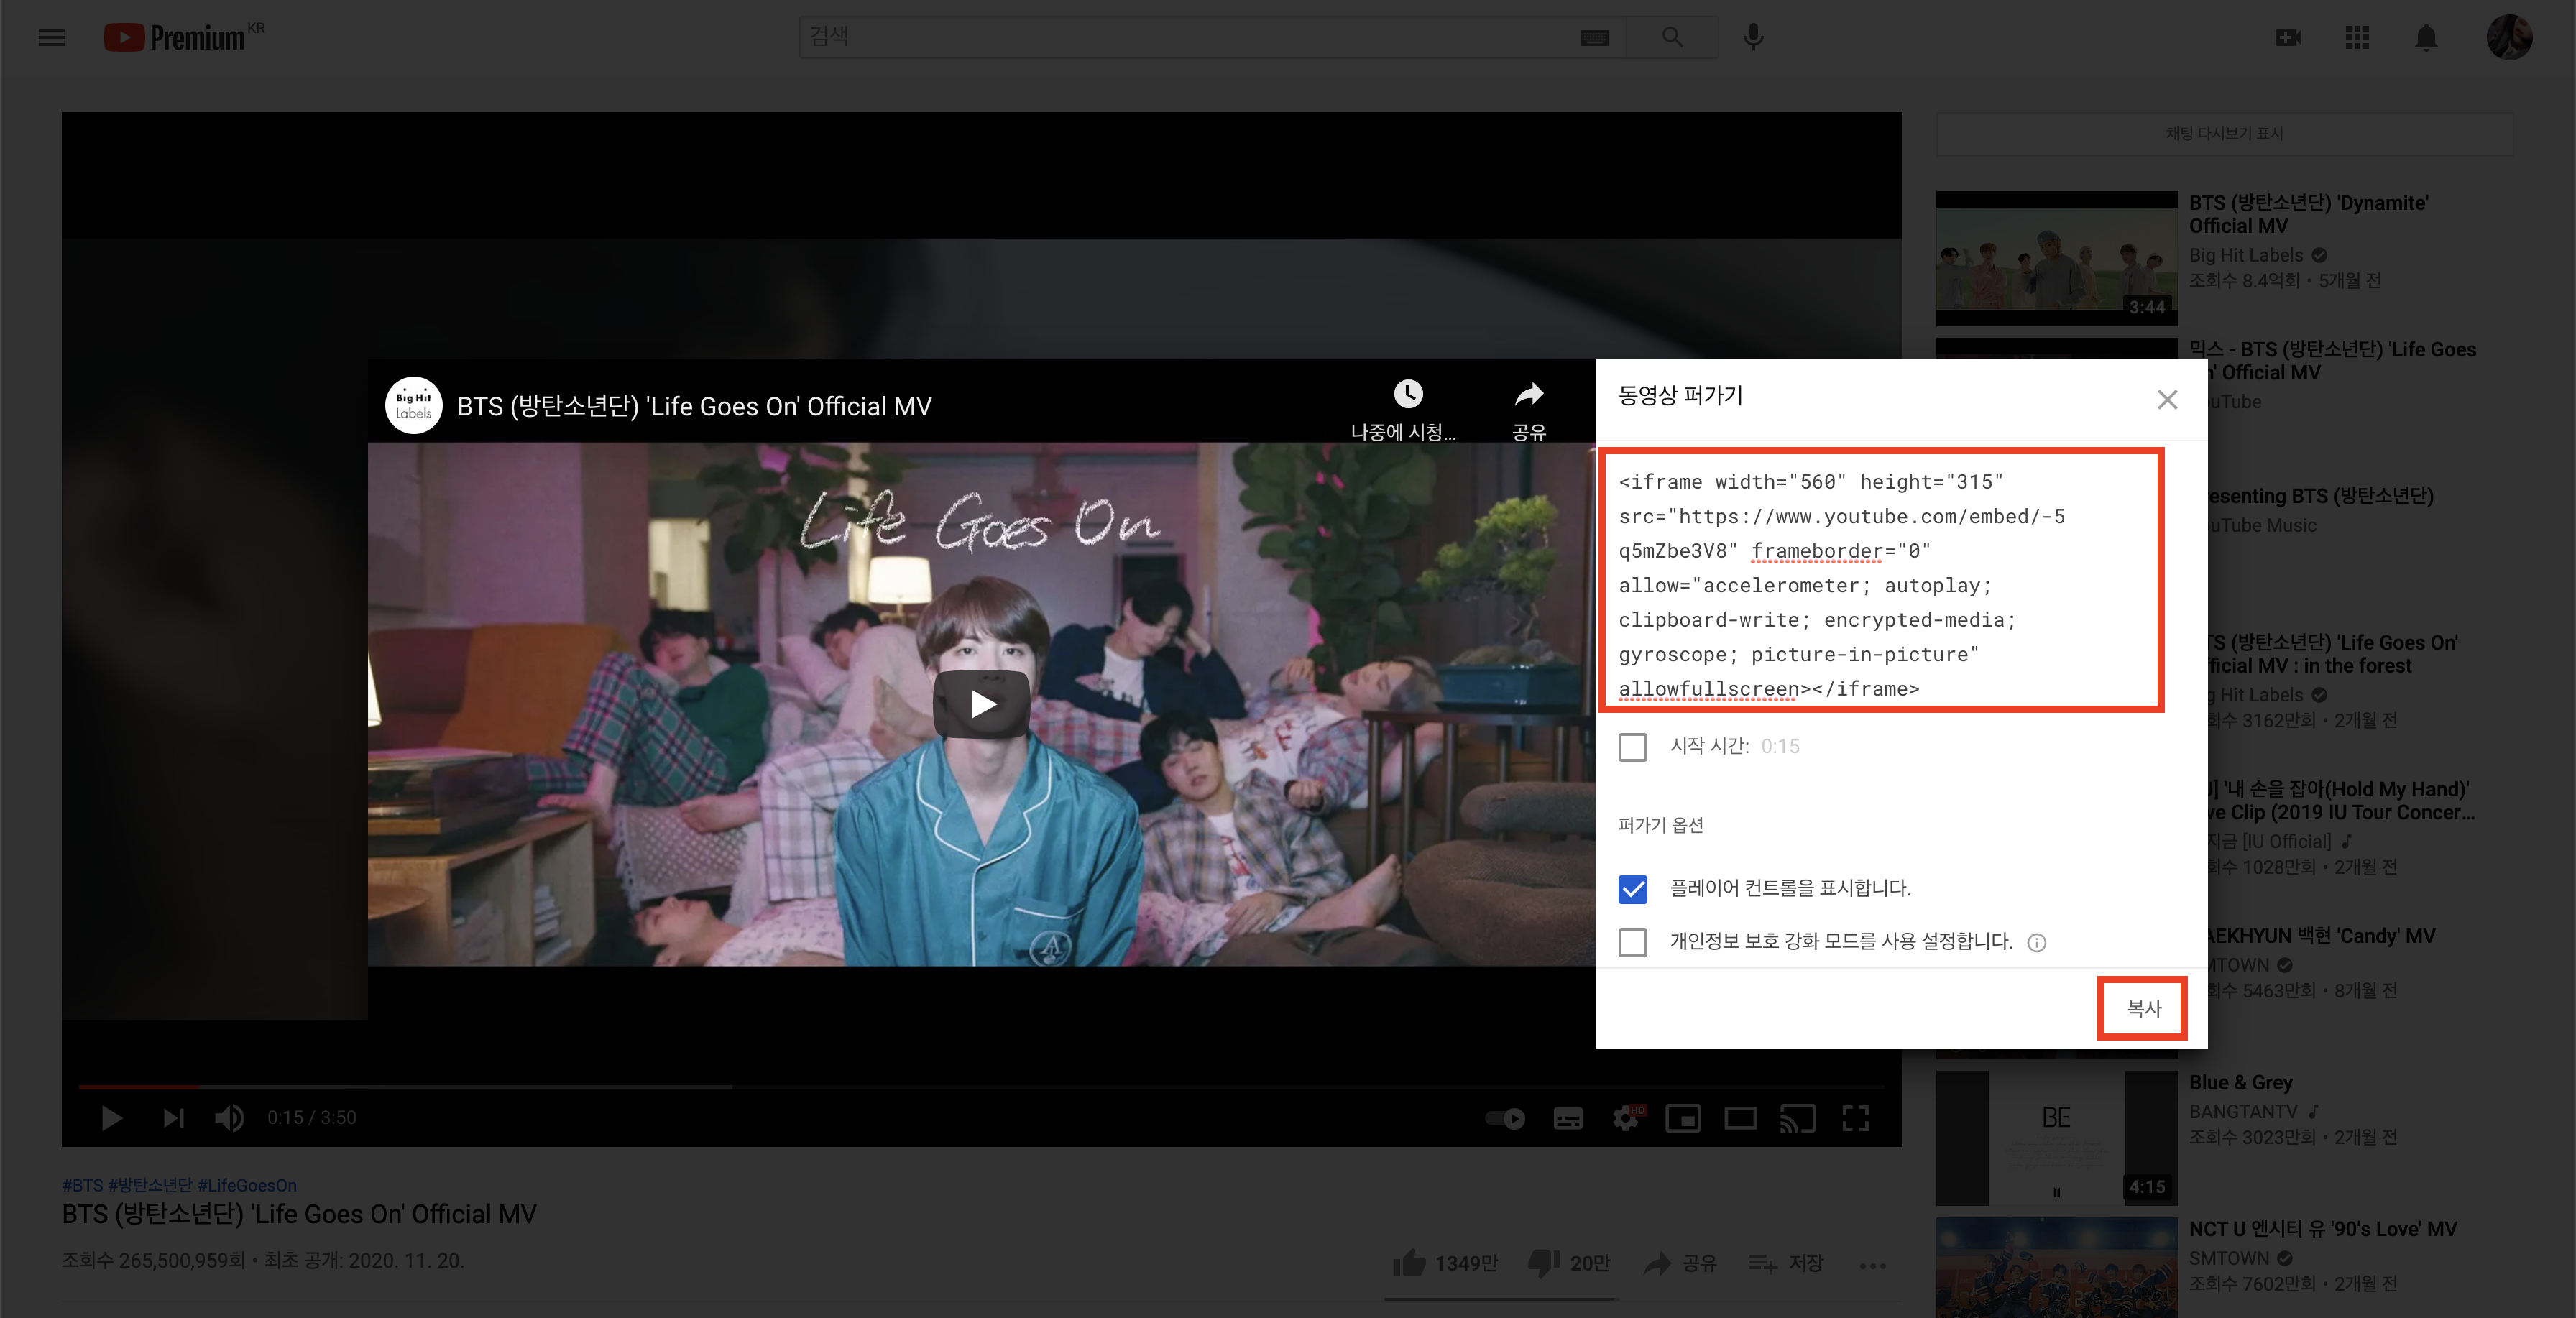
Task: Click the #LifeGoesOn hashtag link
Action: [x=247, y=1185]
